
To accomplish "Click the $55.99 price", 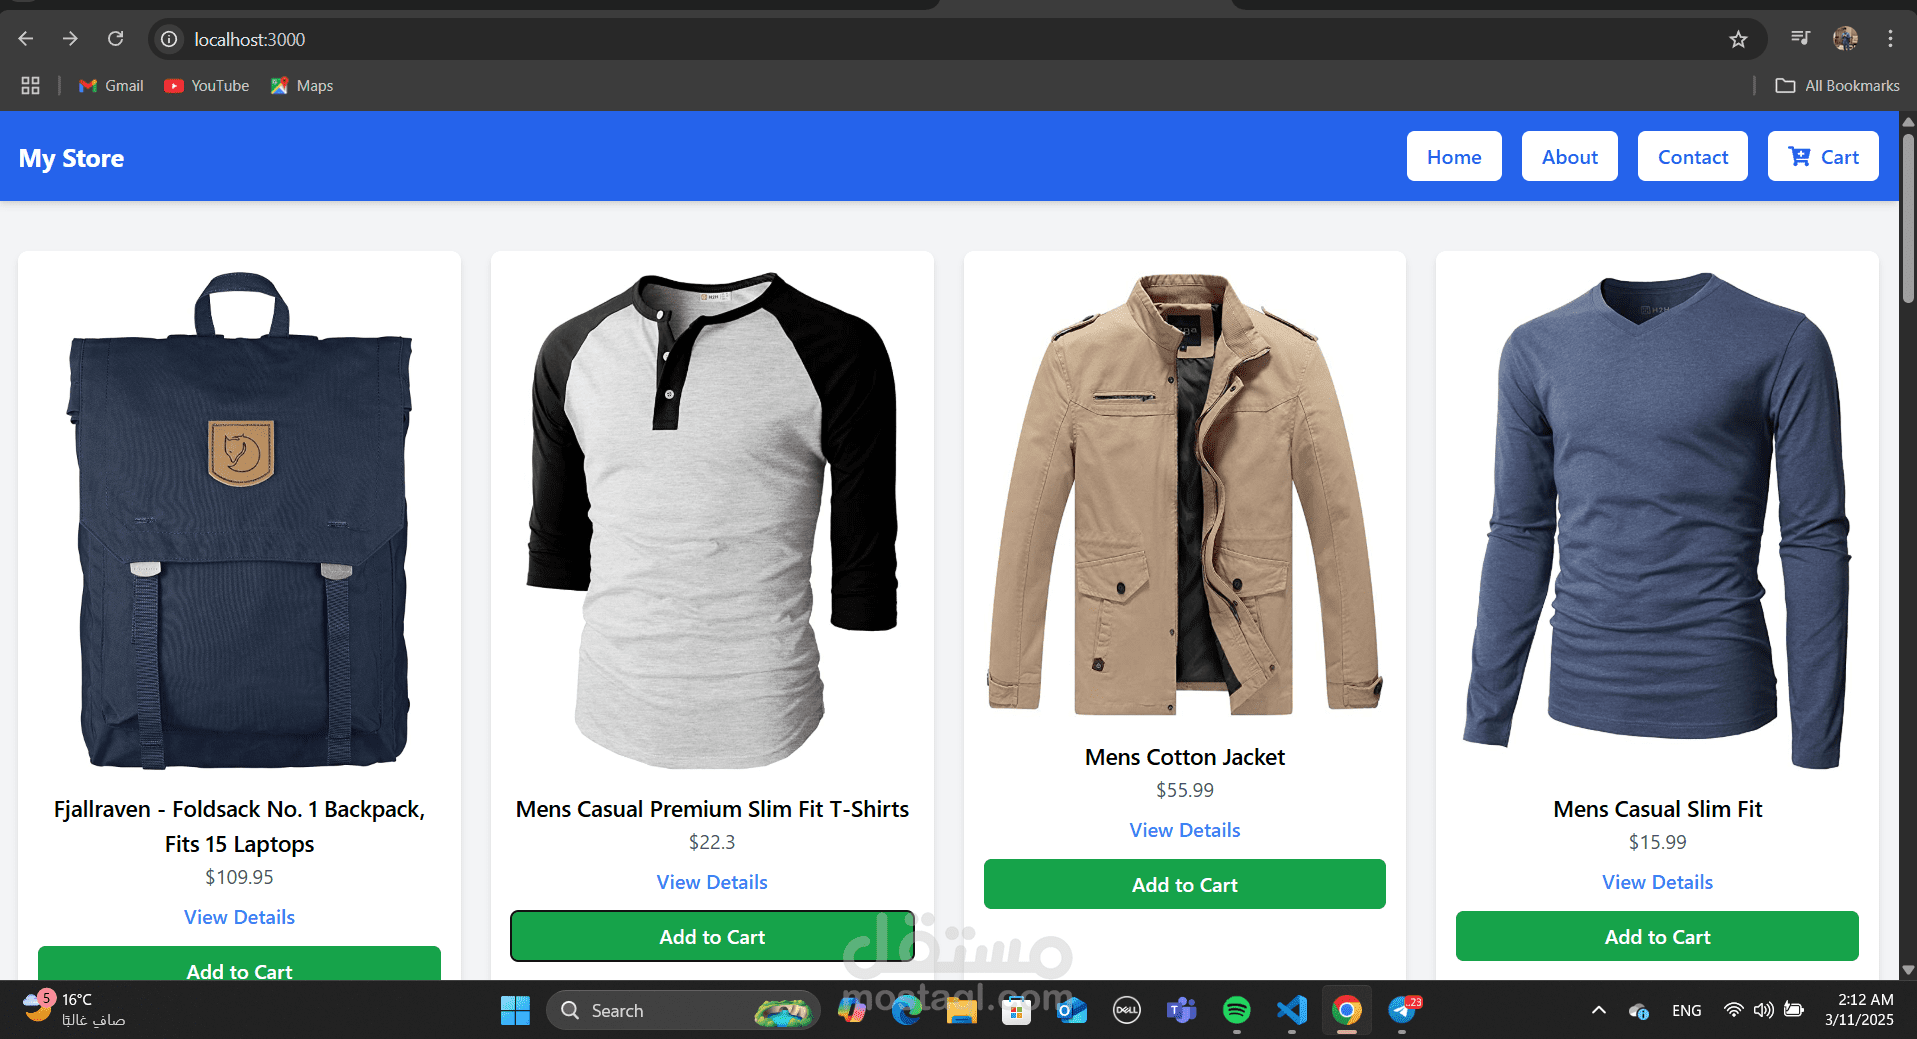I will 1185,790.
